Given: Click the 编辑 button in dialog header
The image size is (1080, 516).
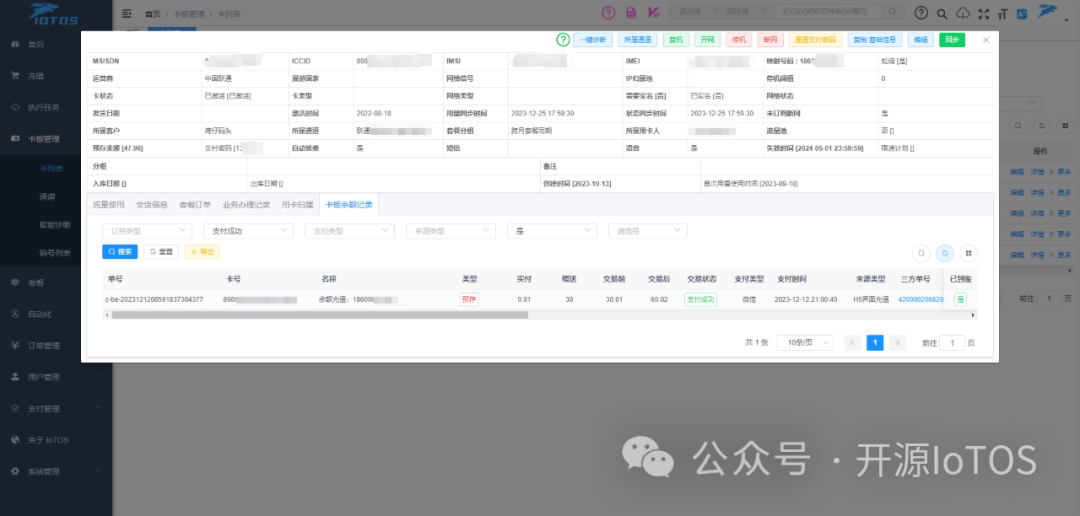Looking at the screenshot, I should coord(921,40).
